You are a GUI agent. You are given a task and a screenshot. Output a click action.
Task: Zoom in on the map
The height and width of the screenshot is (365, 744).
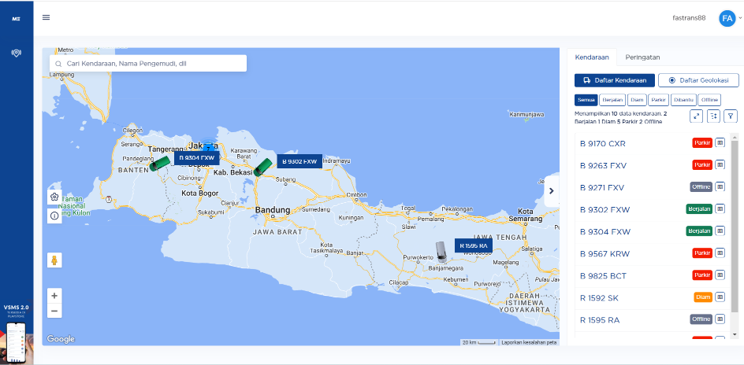pyautogui.click(x=55, y=295)
